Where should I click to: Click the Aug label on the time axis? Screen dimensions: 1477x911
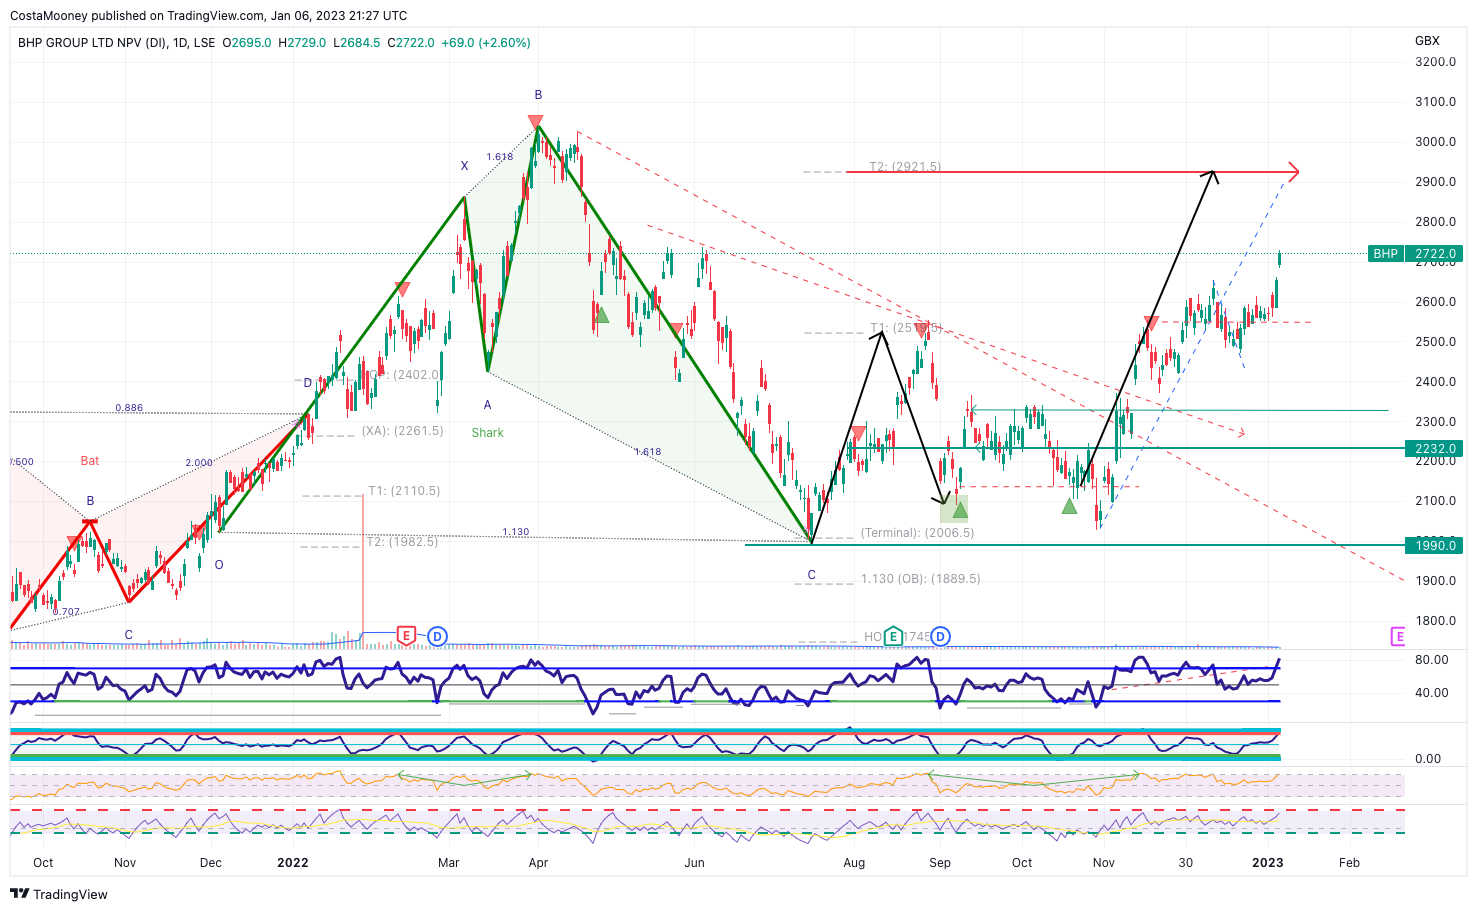click(854, 863)
